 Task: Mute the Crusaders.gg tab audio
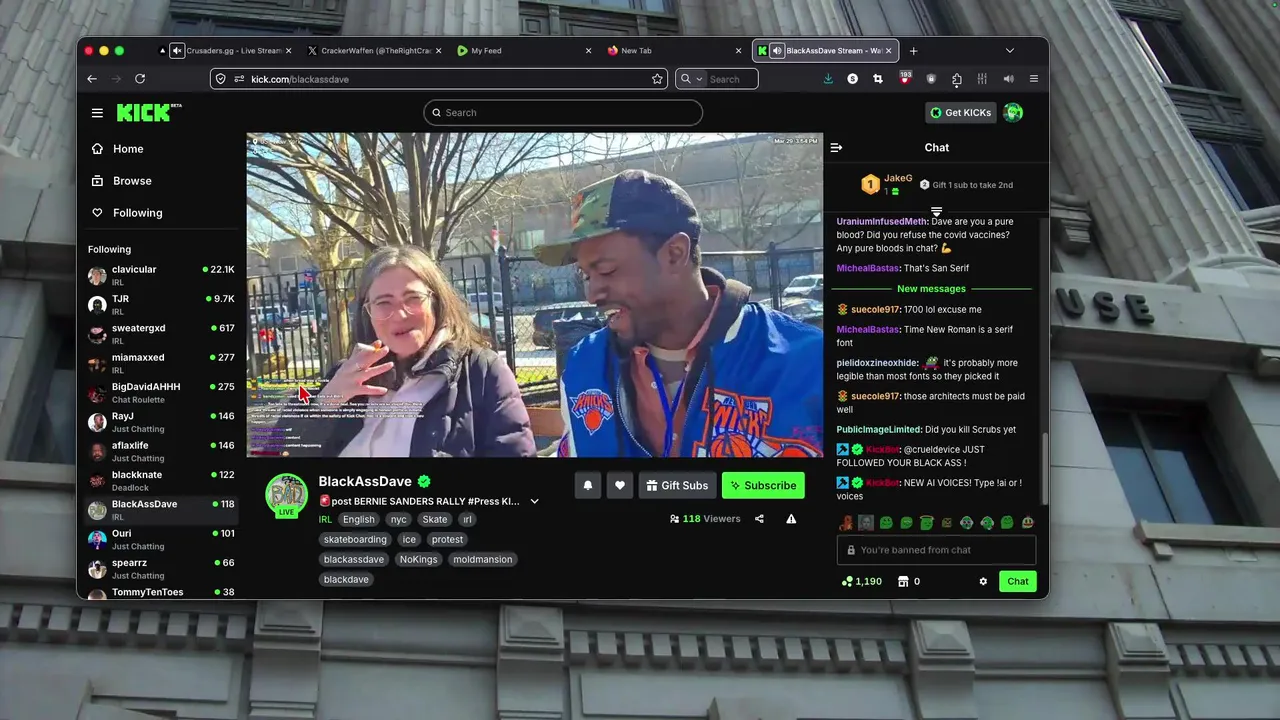click(x=177, y=51)
